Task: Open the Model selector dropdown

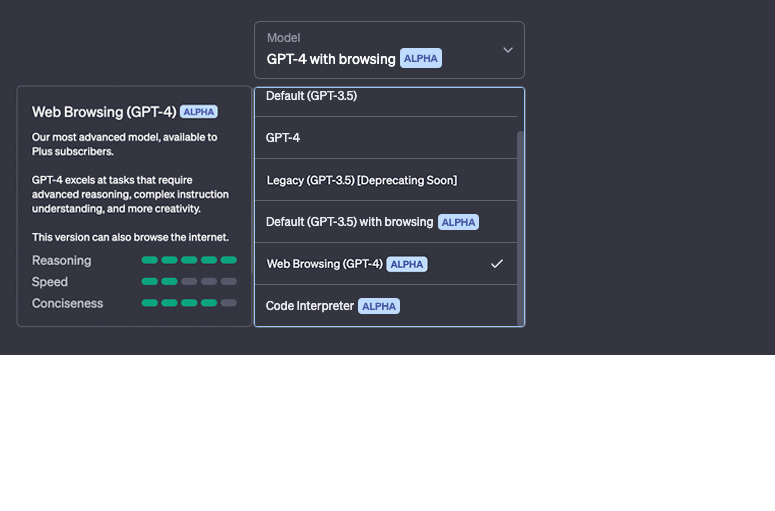Action: click(x=389, y=50)
